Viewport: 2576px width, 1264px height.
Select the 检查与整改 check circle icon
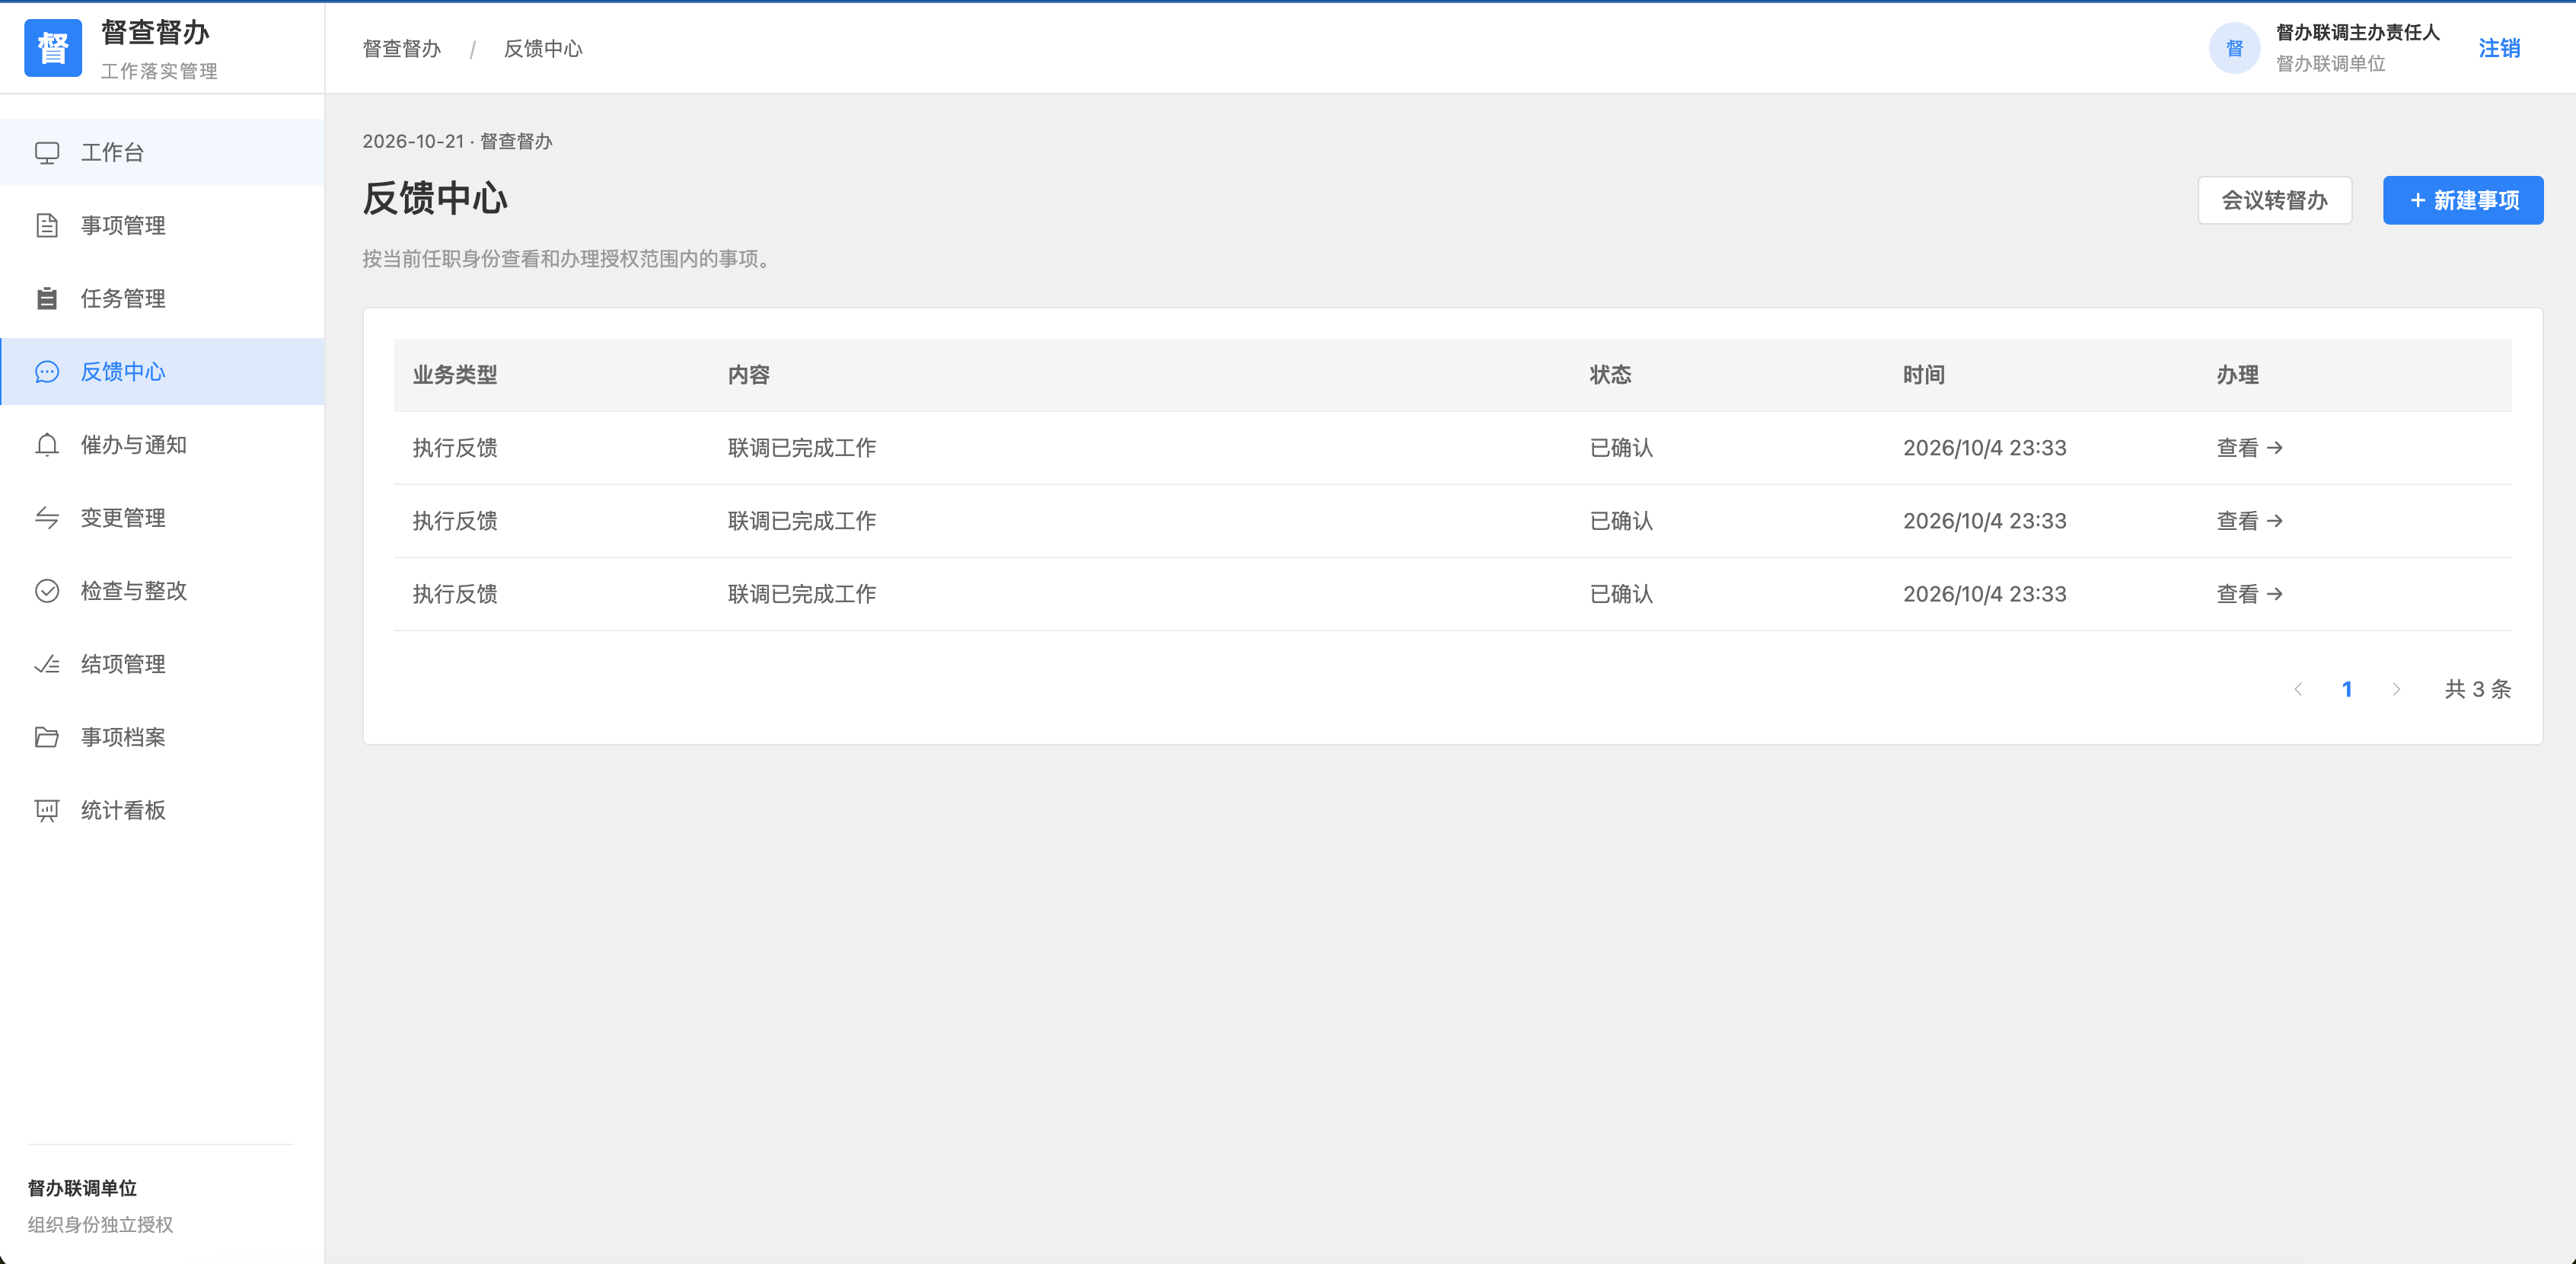tap(47, 591)
